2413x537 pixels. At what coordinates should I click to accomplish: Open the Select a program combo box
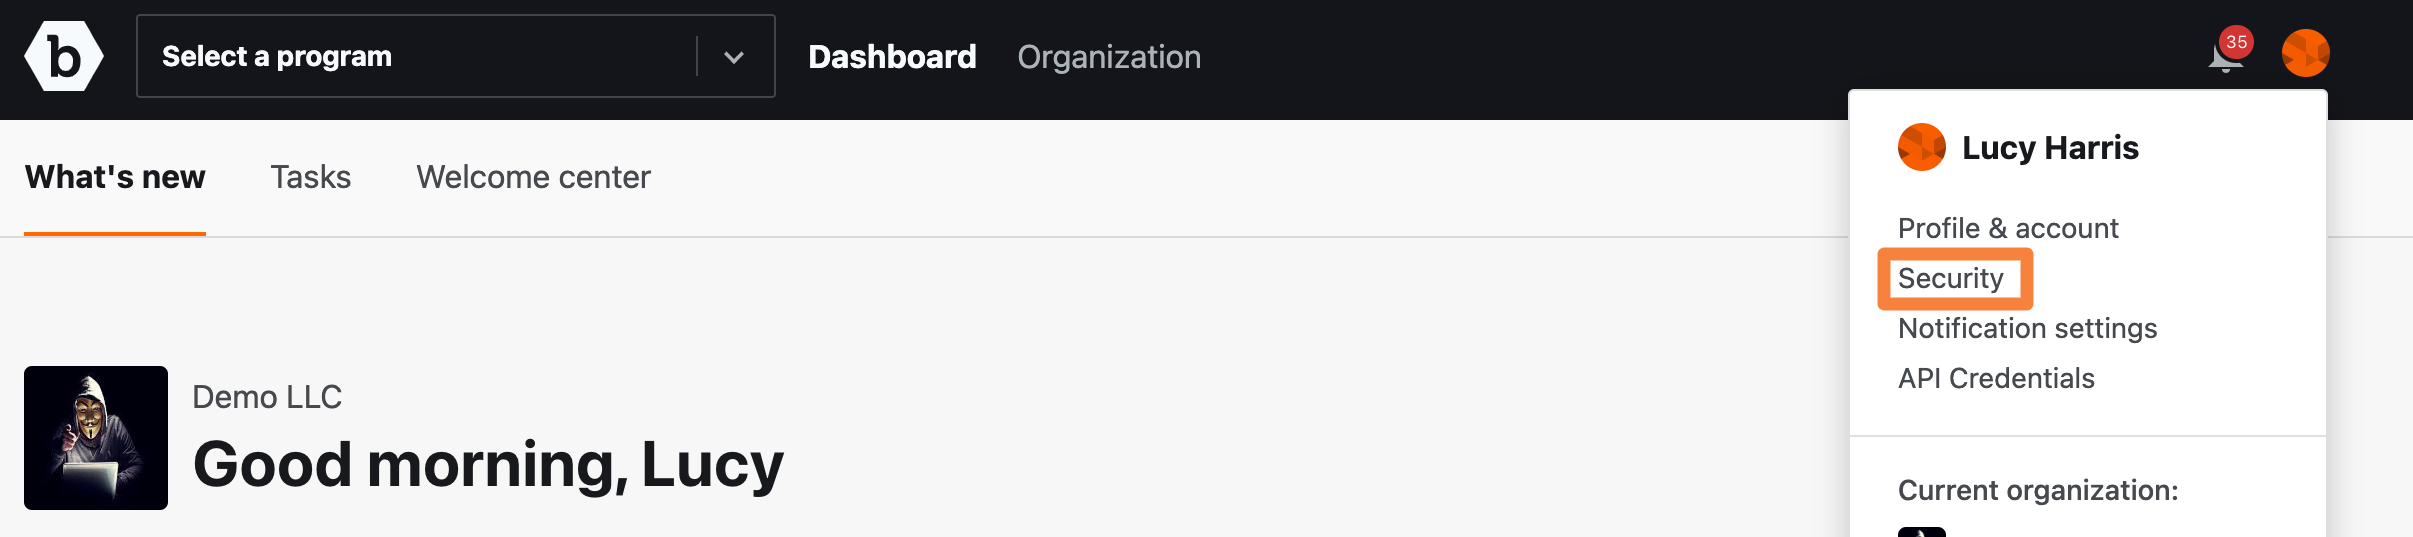[456, 56]
